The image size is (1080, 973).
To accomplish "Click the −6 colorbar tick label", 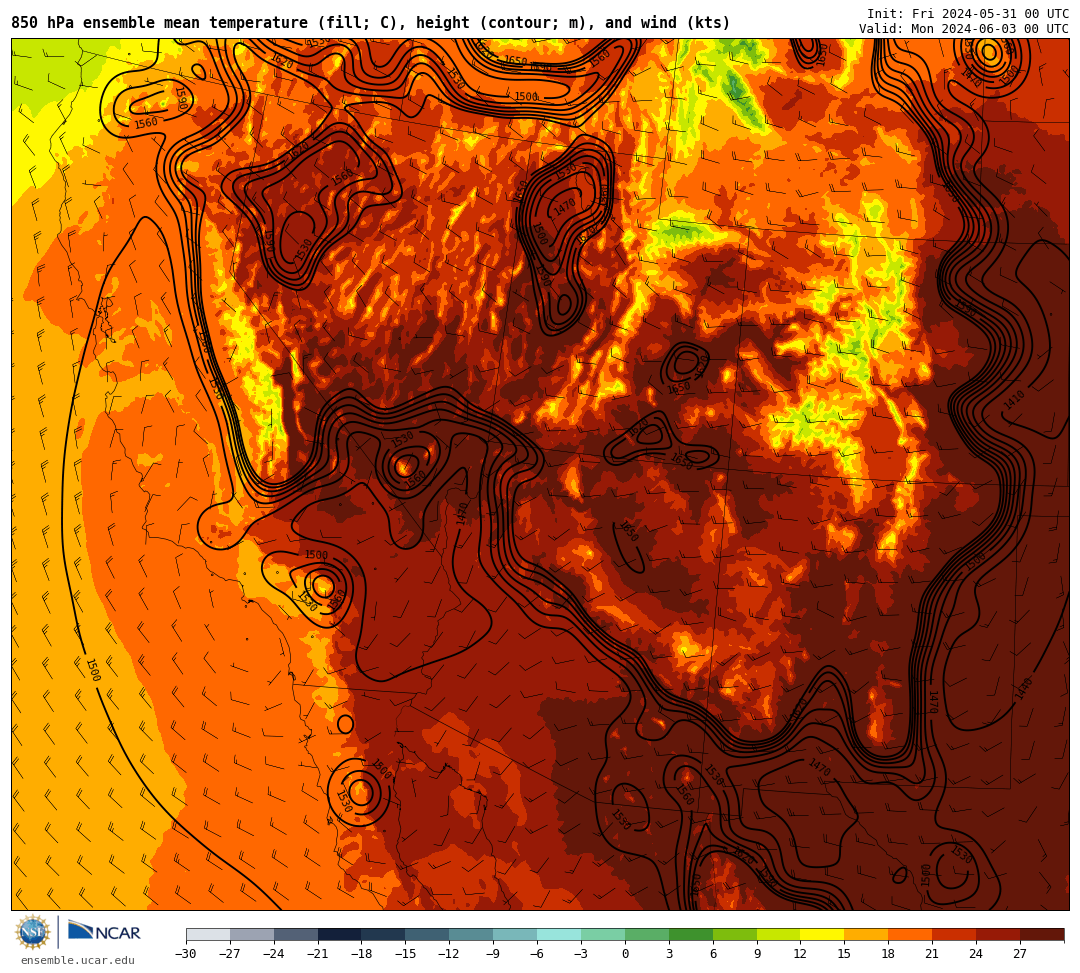I will (537, 954).
